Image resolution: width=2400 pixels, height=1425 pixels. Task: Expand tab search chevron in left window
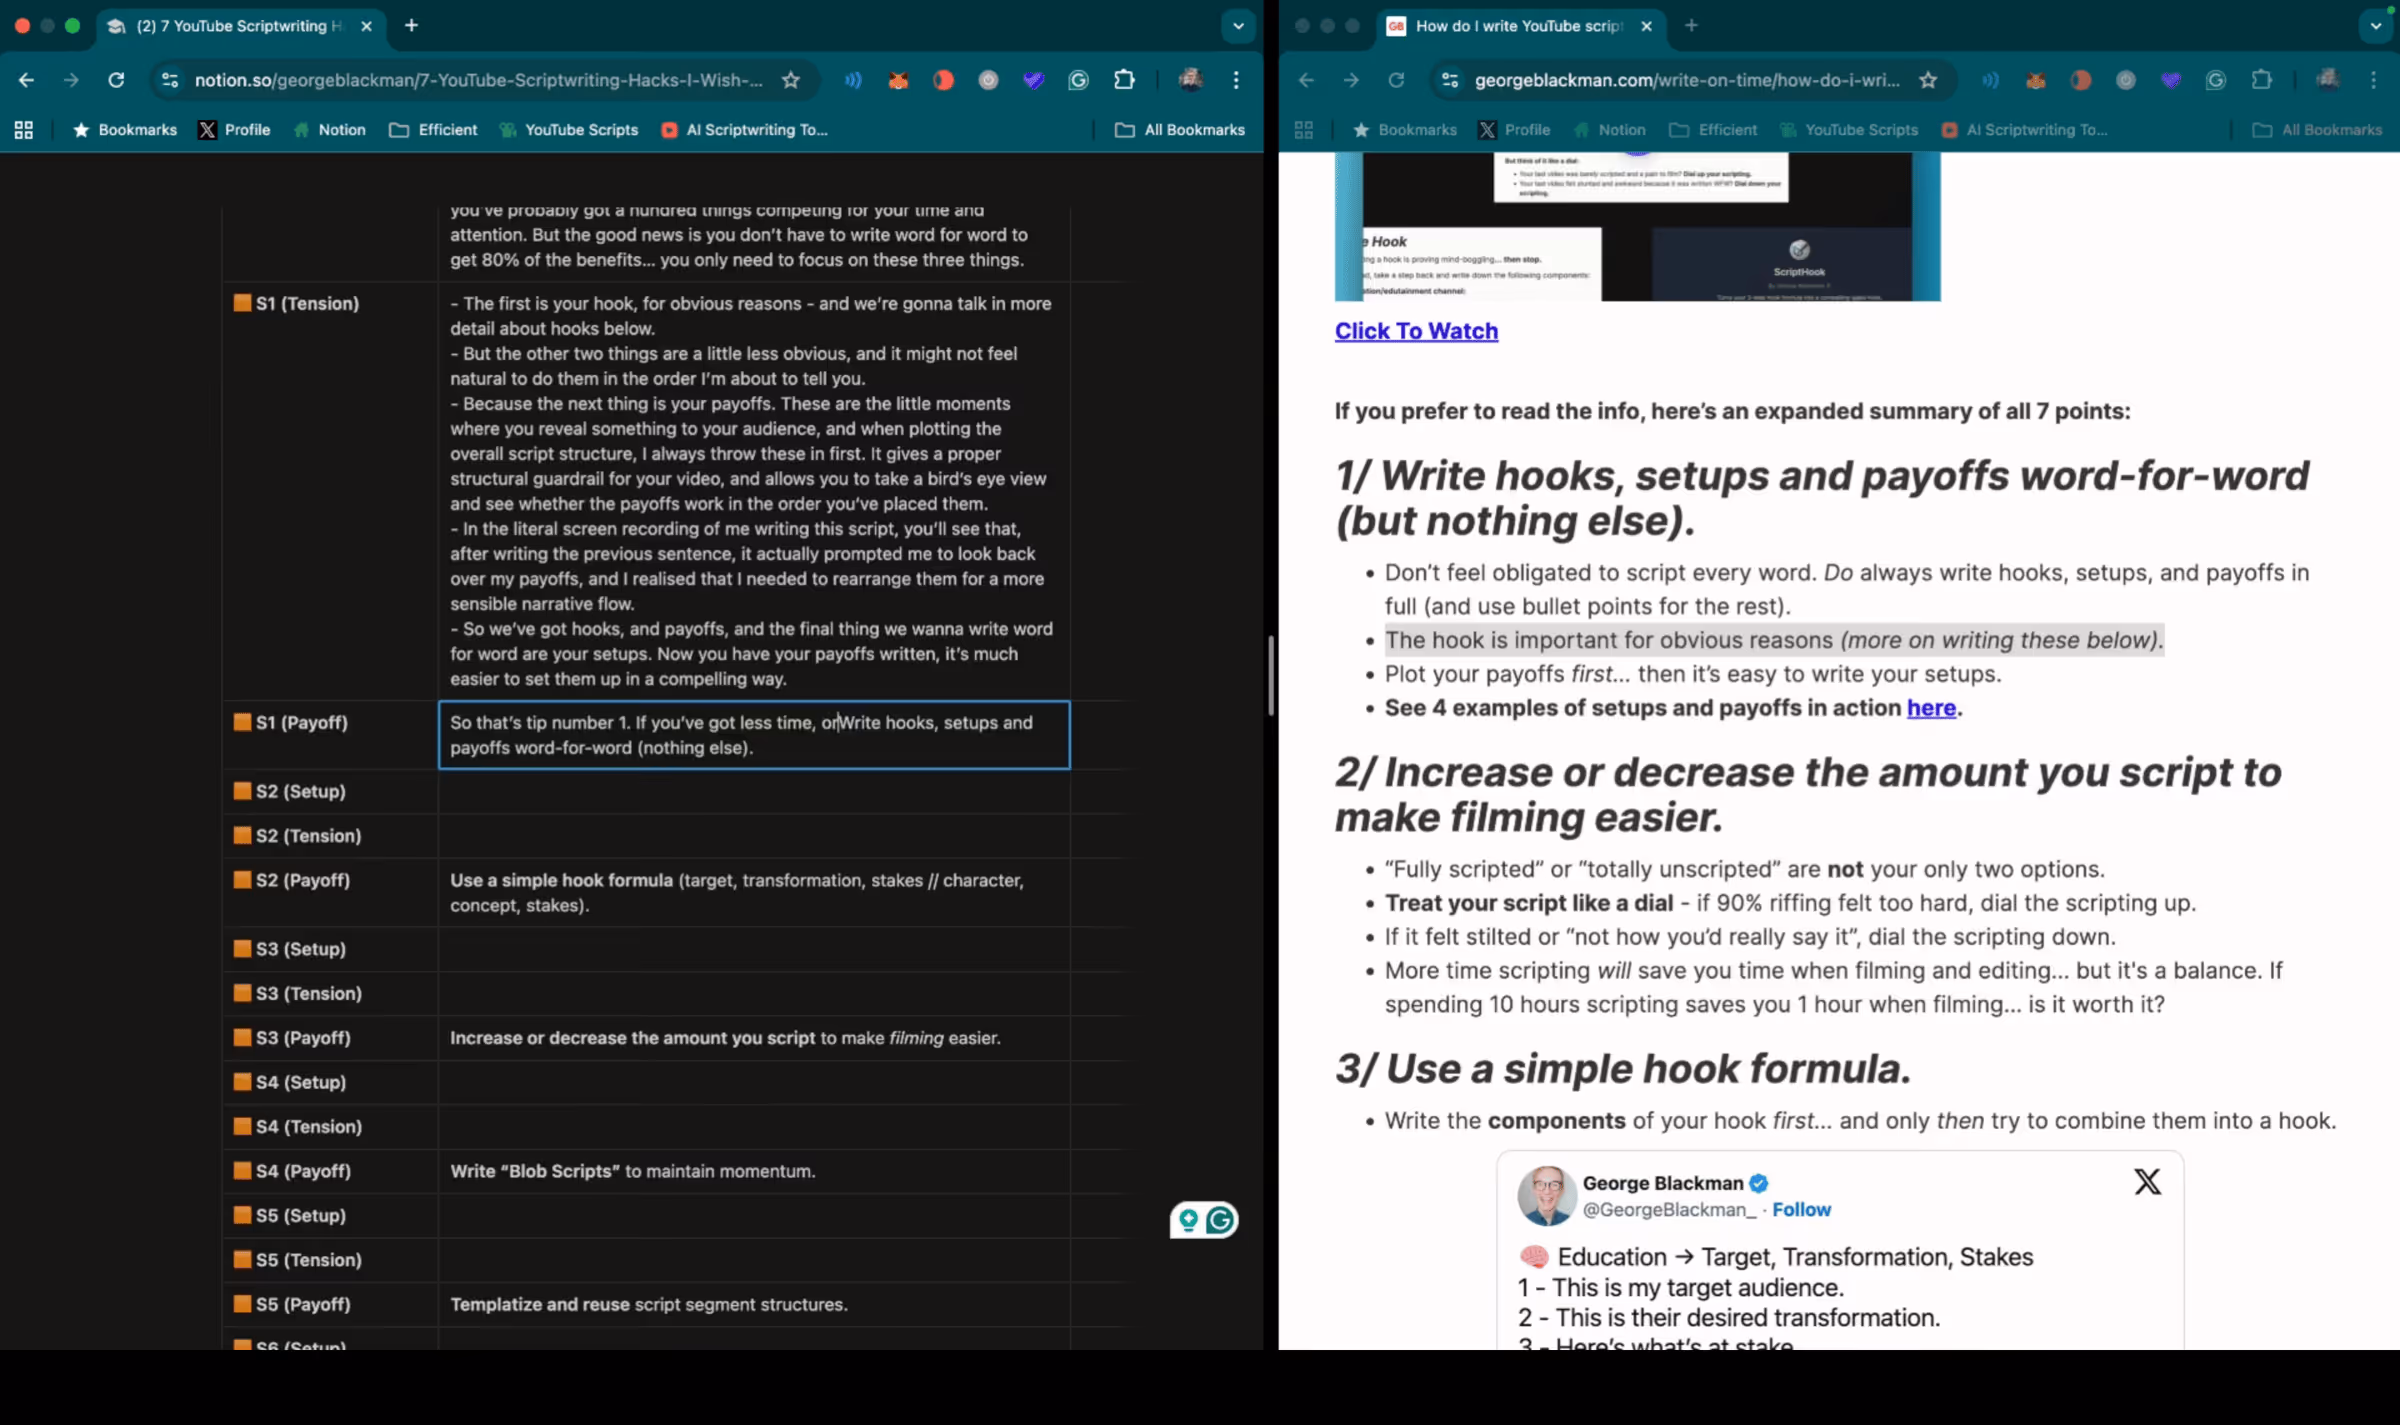(1238, 26)
